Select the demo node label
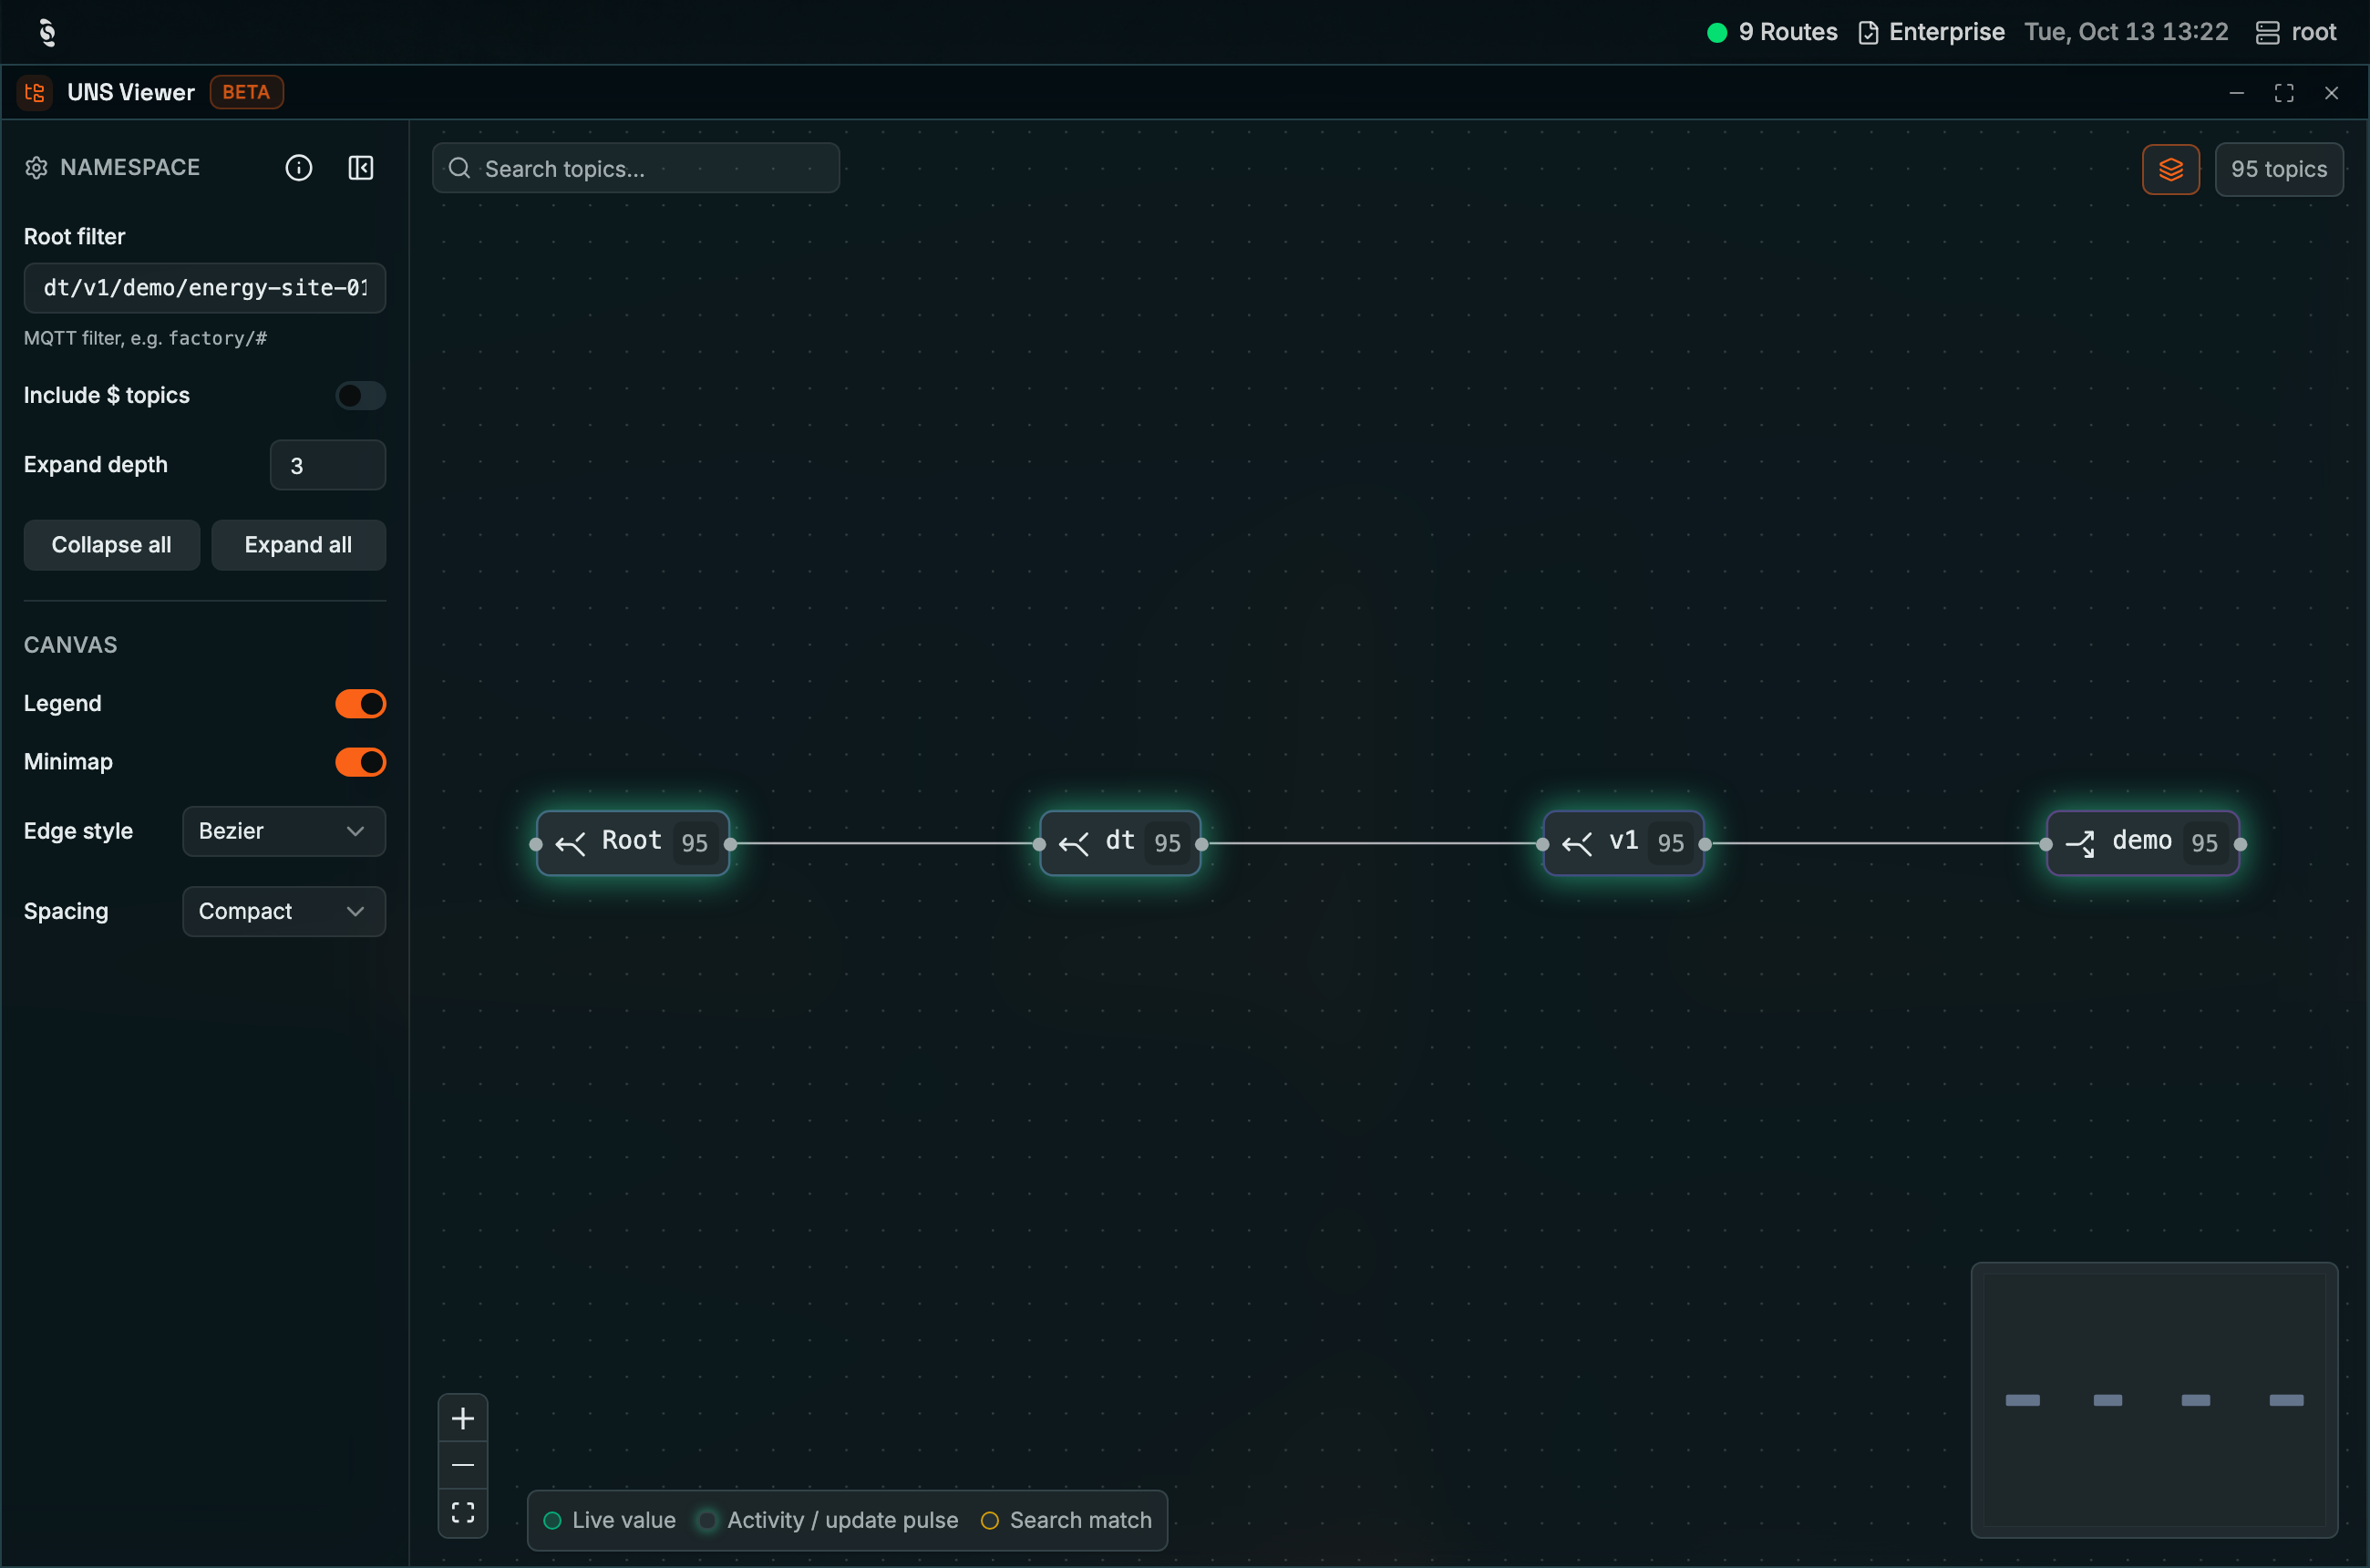 [2142, 841]
